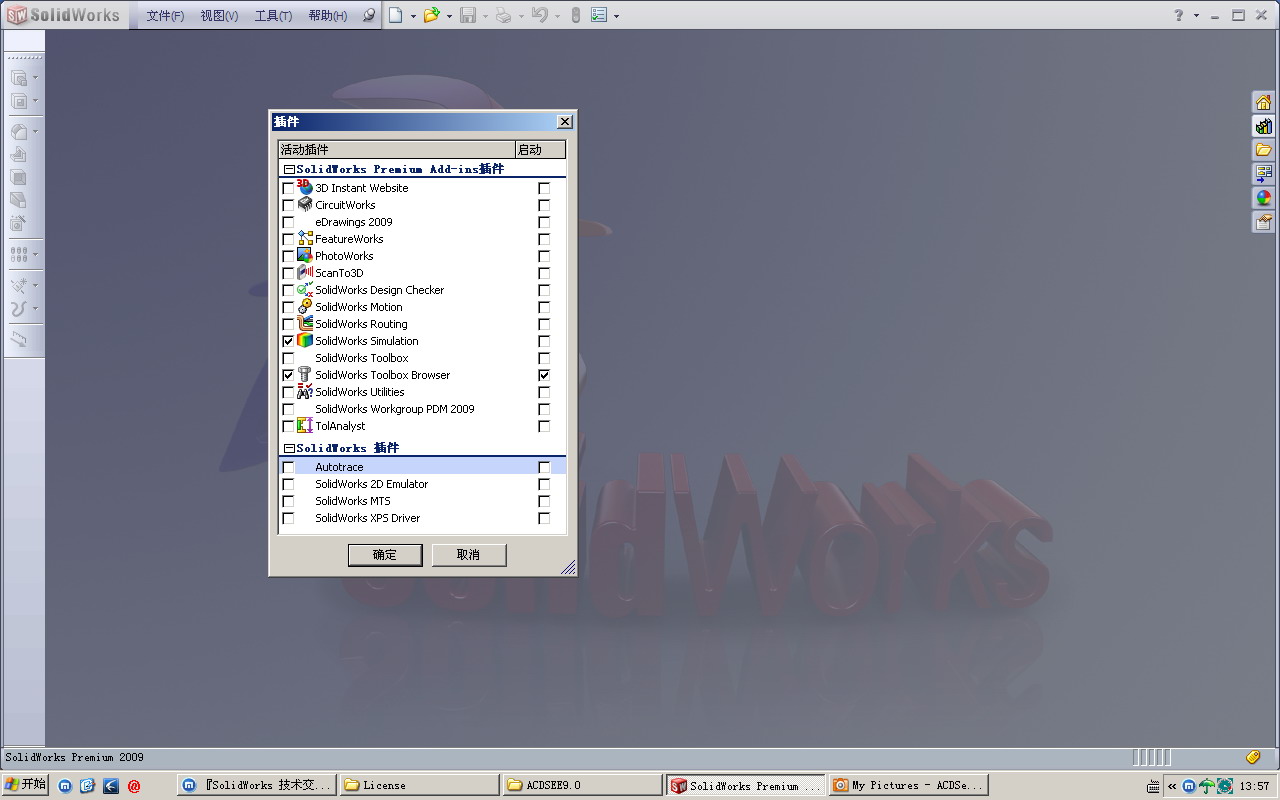Uncheck the SolidWorks Toolbox Browser active checkbox
This screenshot has width=1280, height=800.
coord(289,375)
